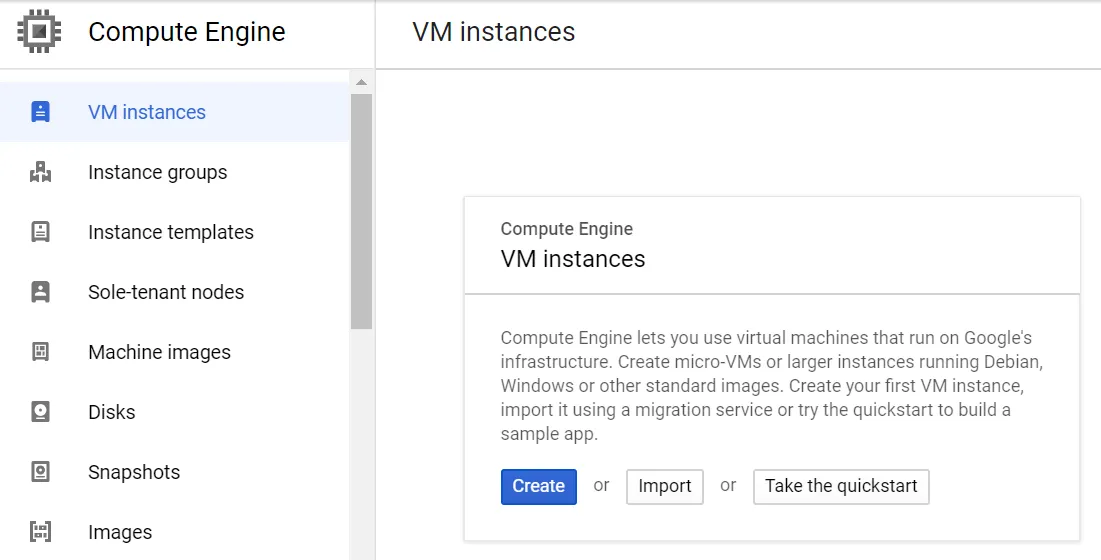Open Machine images section
1101x560 pixels.
pos(174,352)
